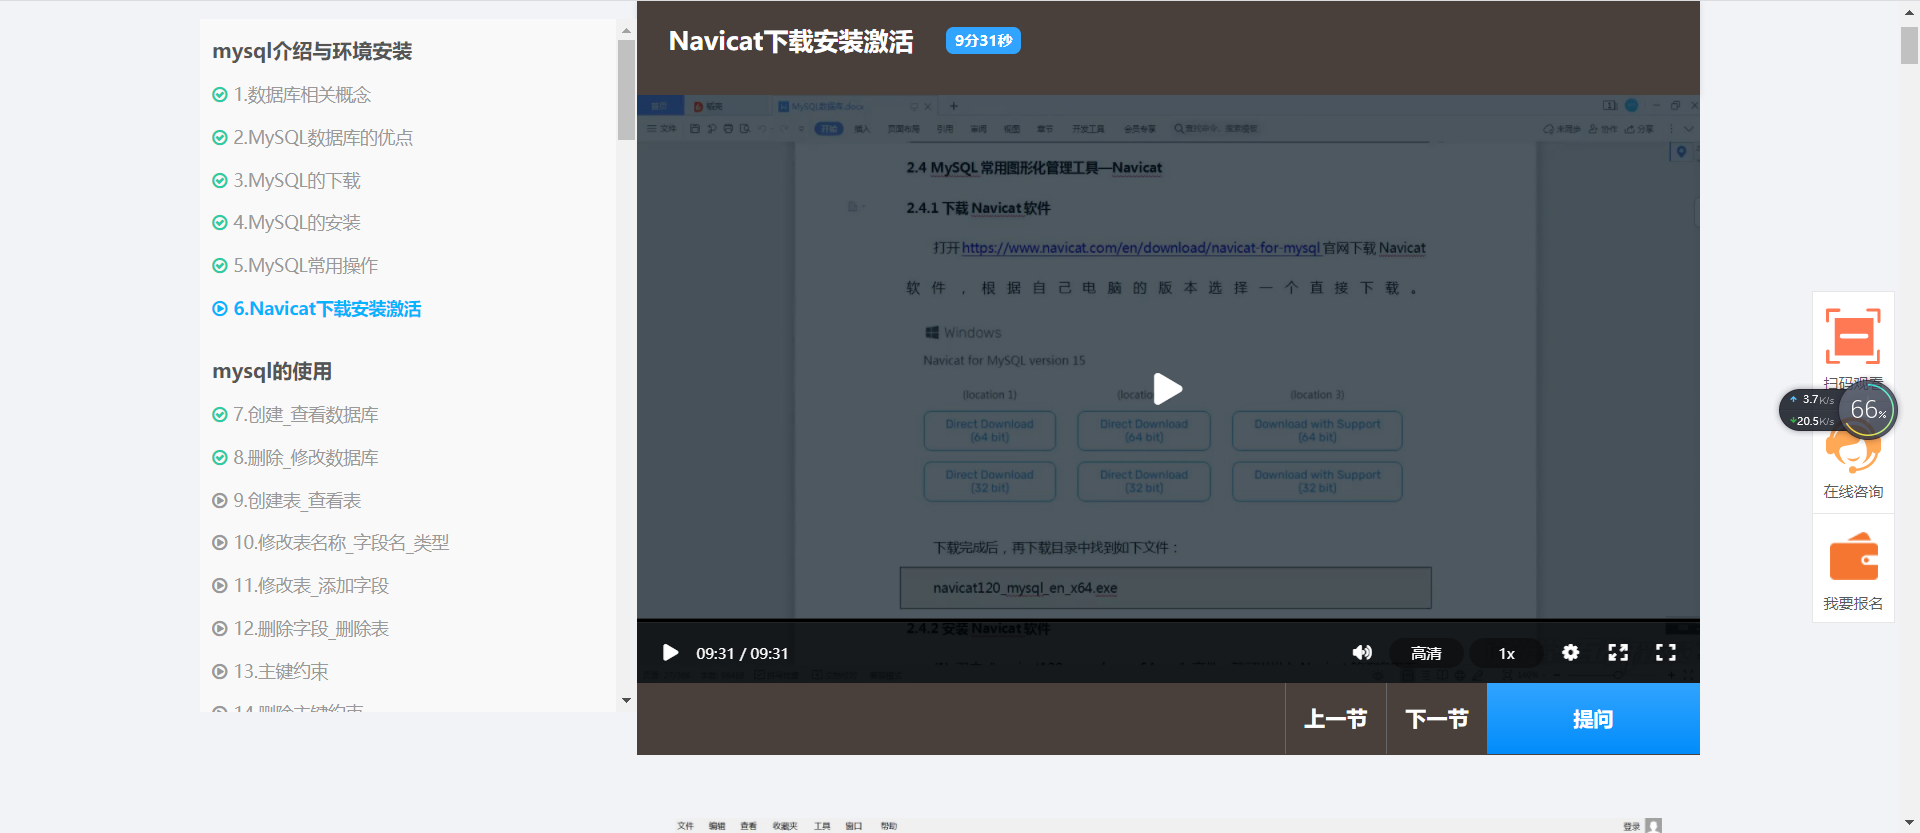Viewport: 1920px width, 833px height.
Task: Open video settings gear
Action: [1570, 652]
